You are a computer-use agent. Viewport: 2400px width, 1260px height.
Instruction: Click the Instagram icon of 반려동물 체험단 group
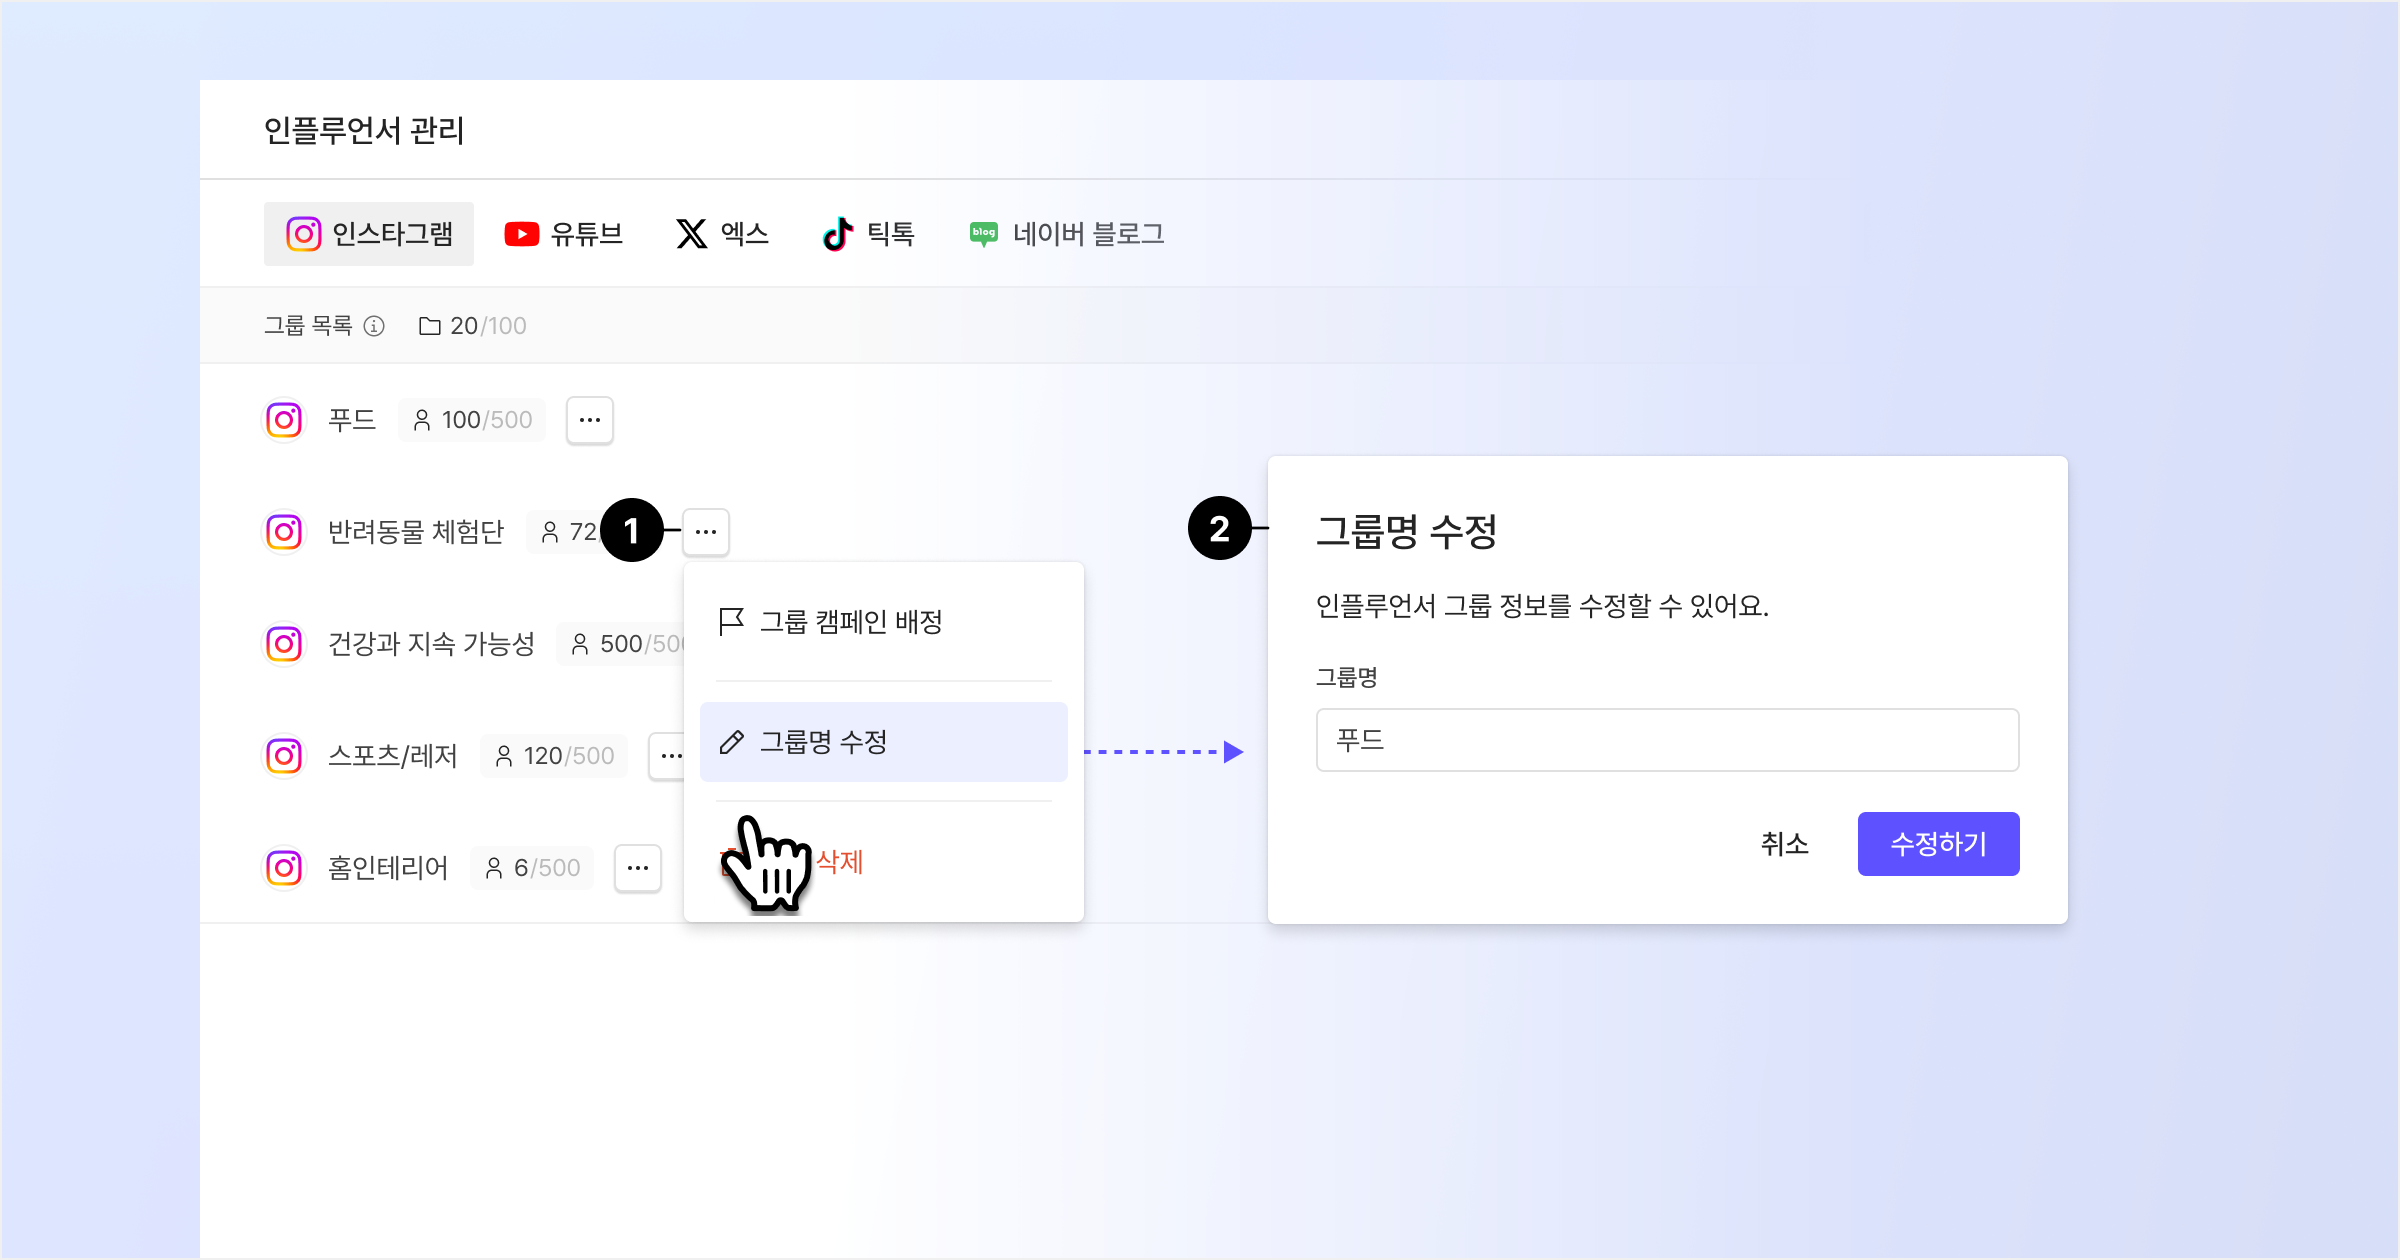click(x=284, y=532)
